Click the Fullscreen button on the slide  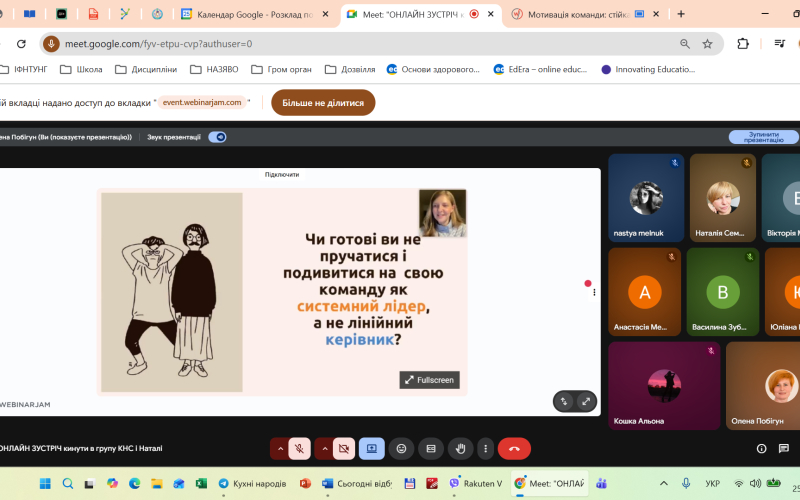[x=429, y=380]
